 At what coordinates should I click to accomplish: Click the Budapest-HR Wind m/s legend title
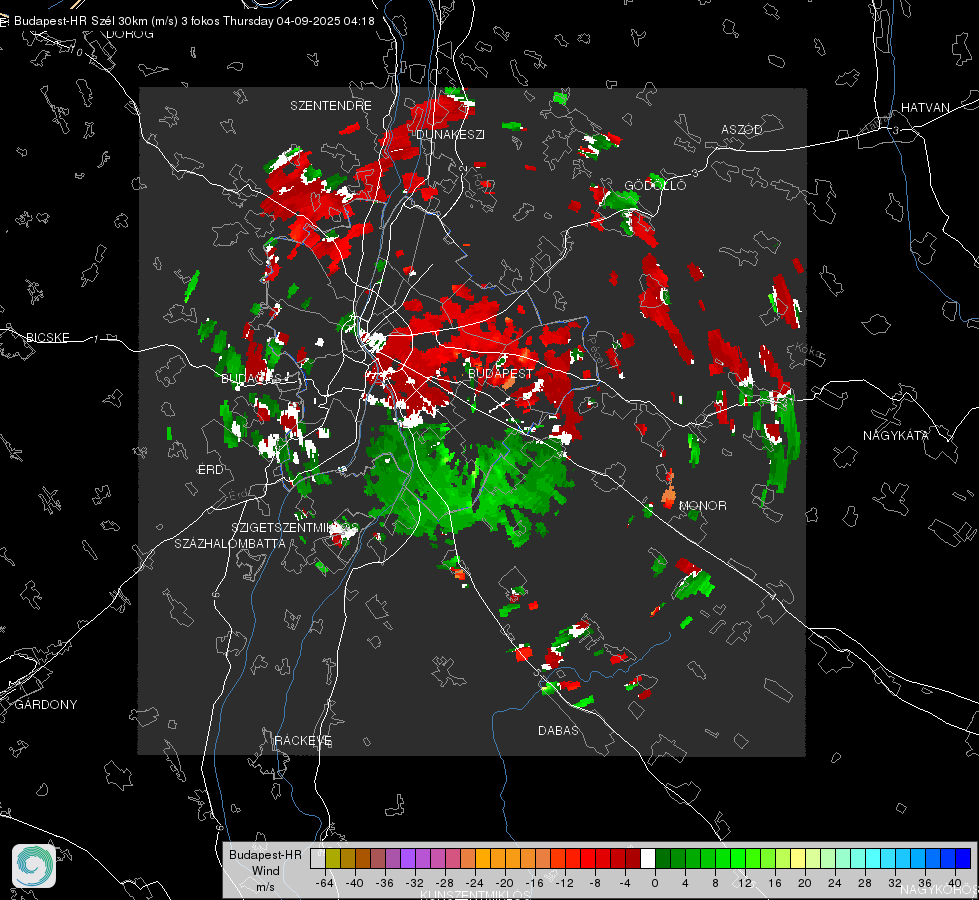265,871
